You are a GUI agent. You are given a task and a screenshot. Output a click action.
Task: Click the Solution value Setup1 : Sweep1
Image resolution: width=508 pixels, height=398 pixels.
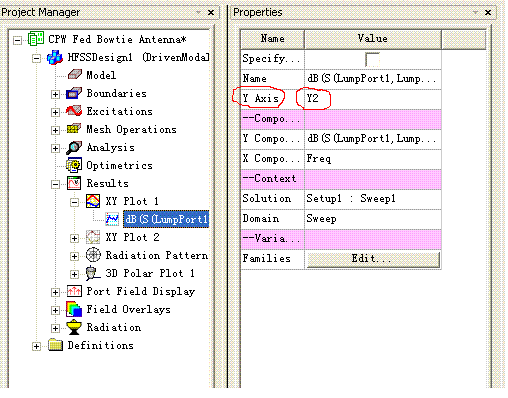coord(373,199)
